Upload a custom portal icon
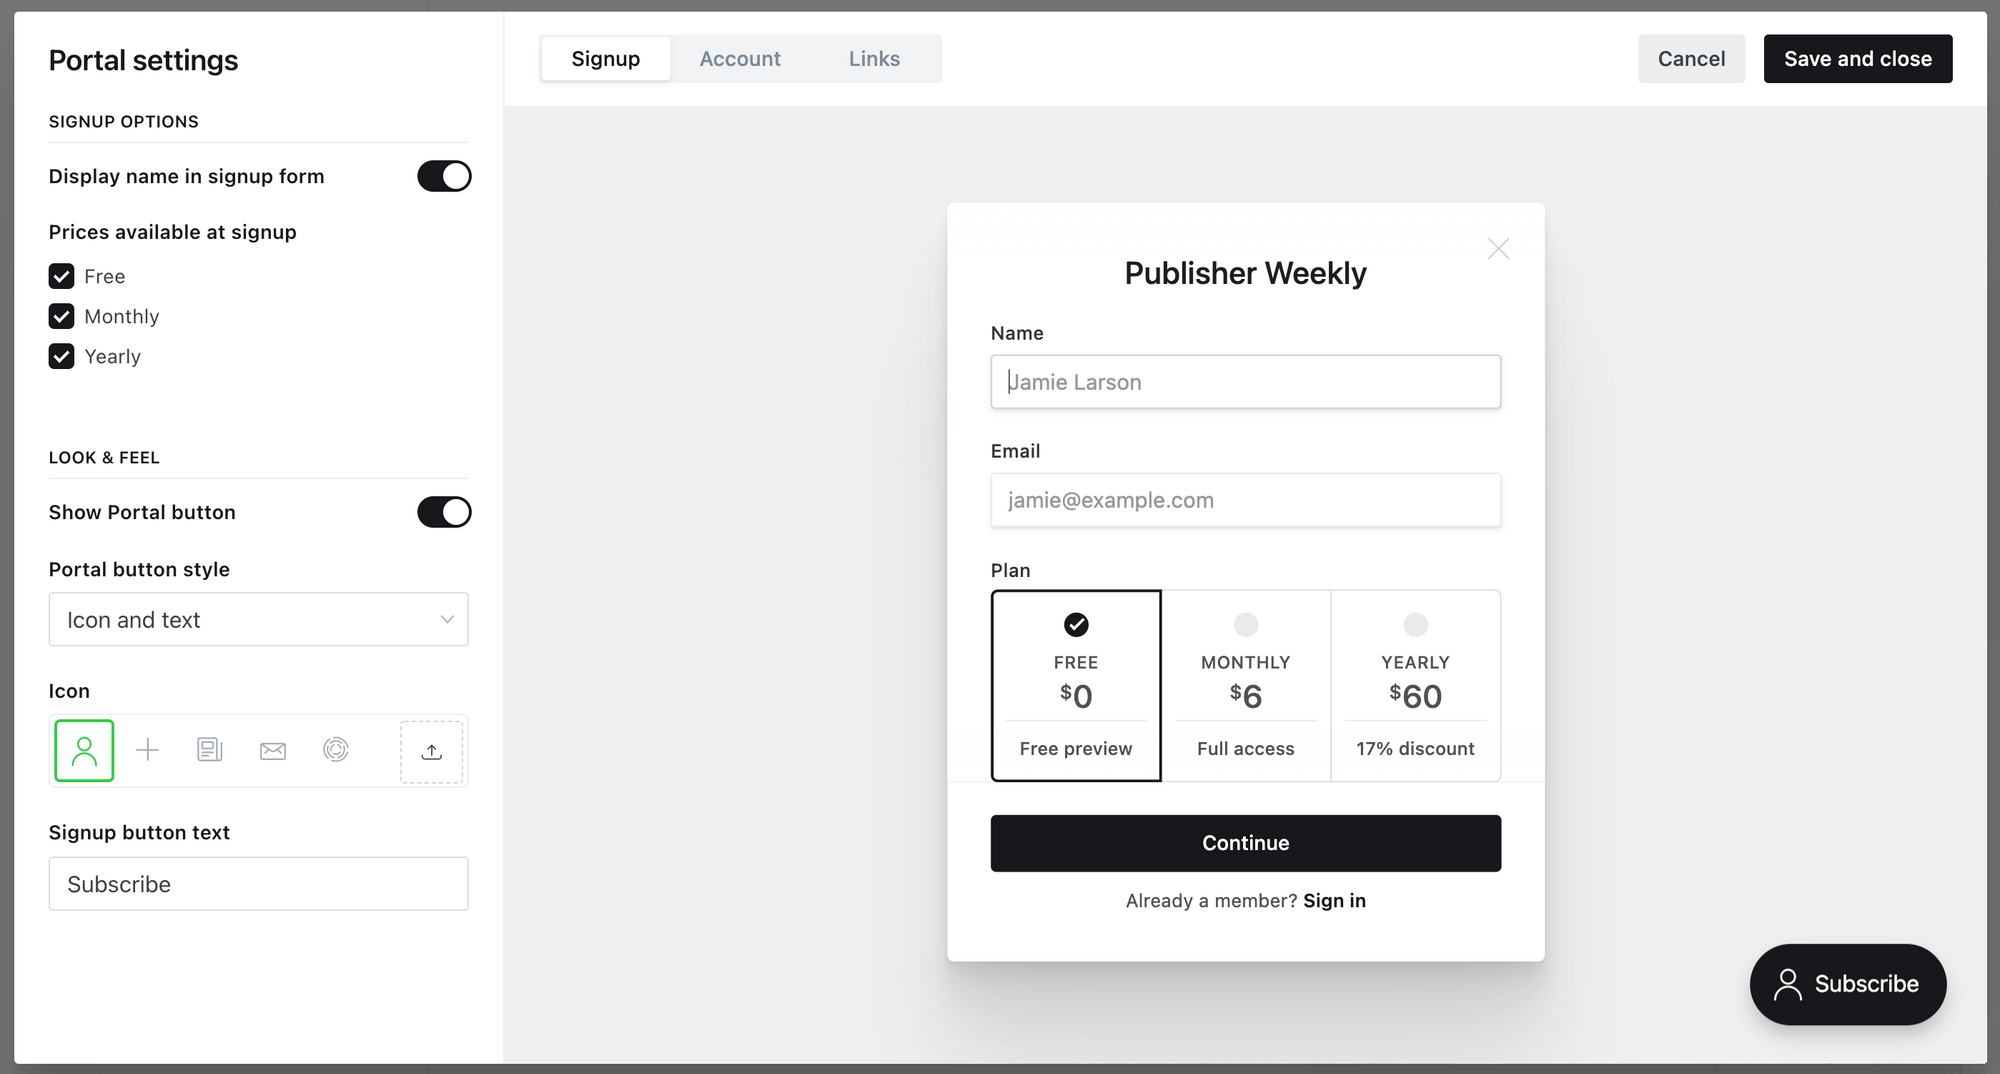Image resolution: width=2000 pixels, height=1074 pixels. click(x=431, y=750)
